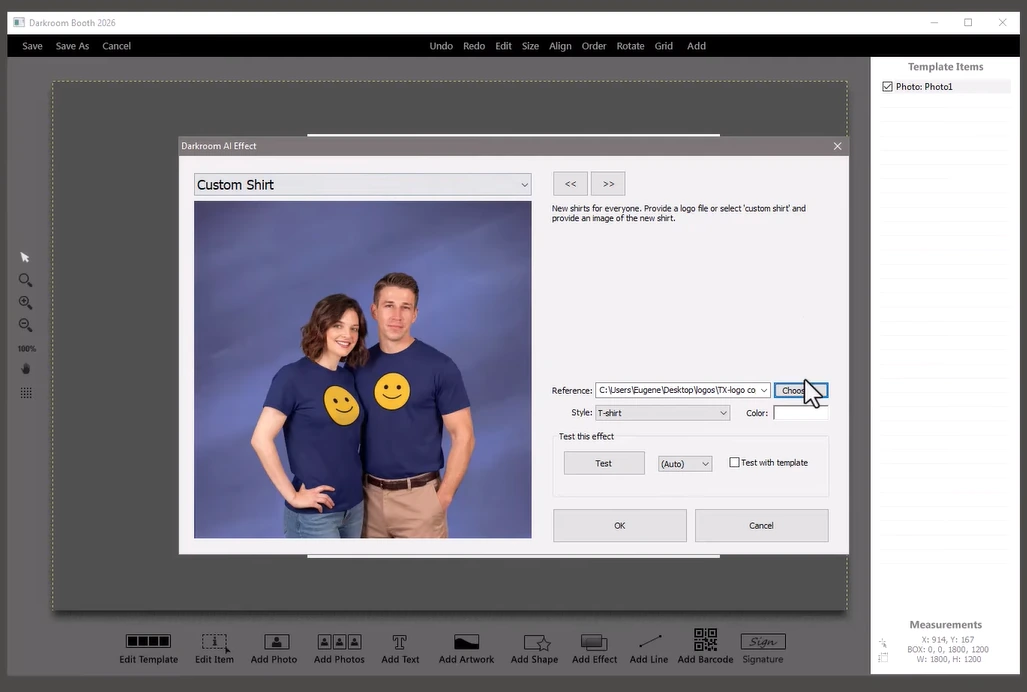Click the Add Barcode QR icon

point(705,646)
